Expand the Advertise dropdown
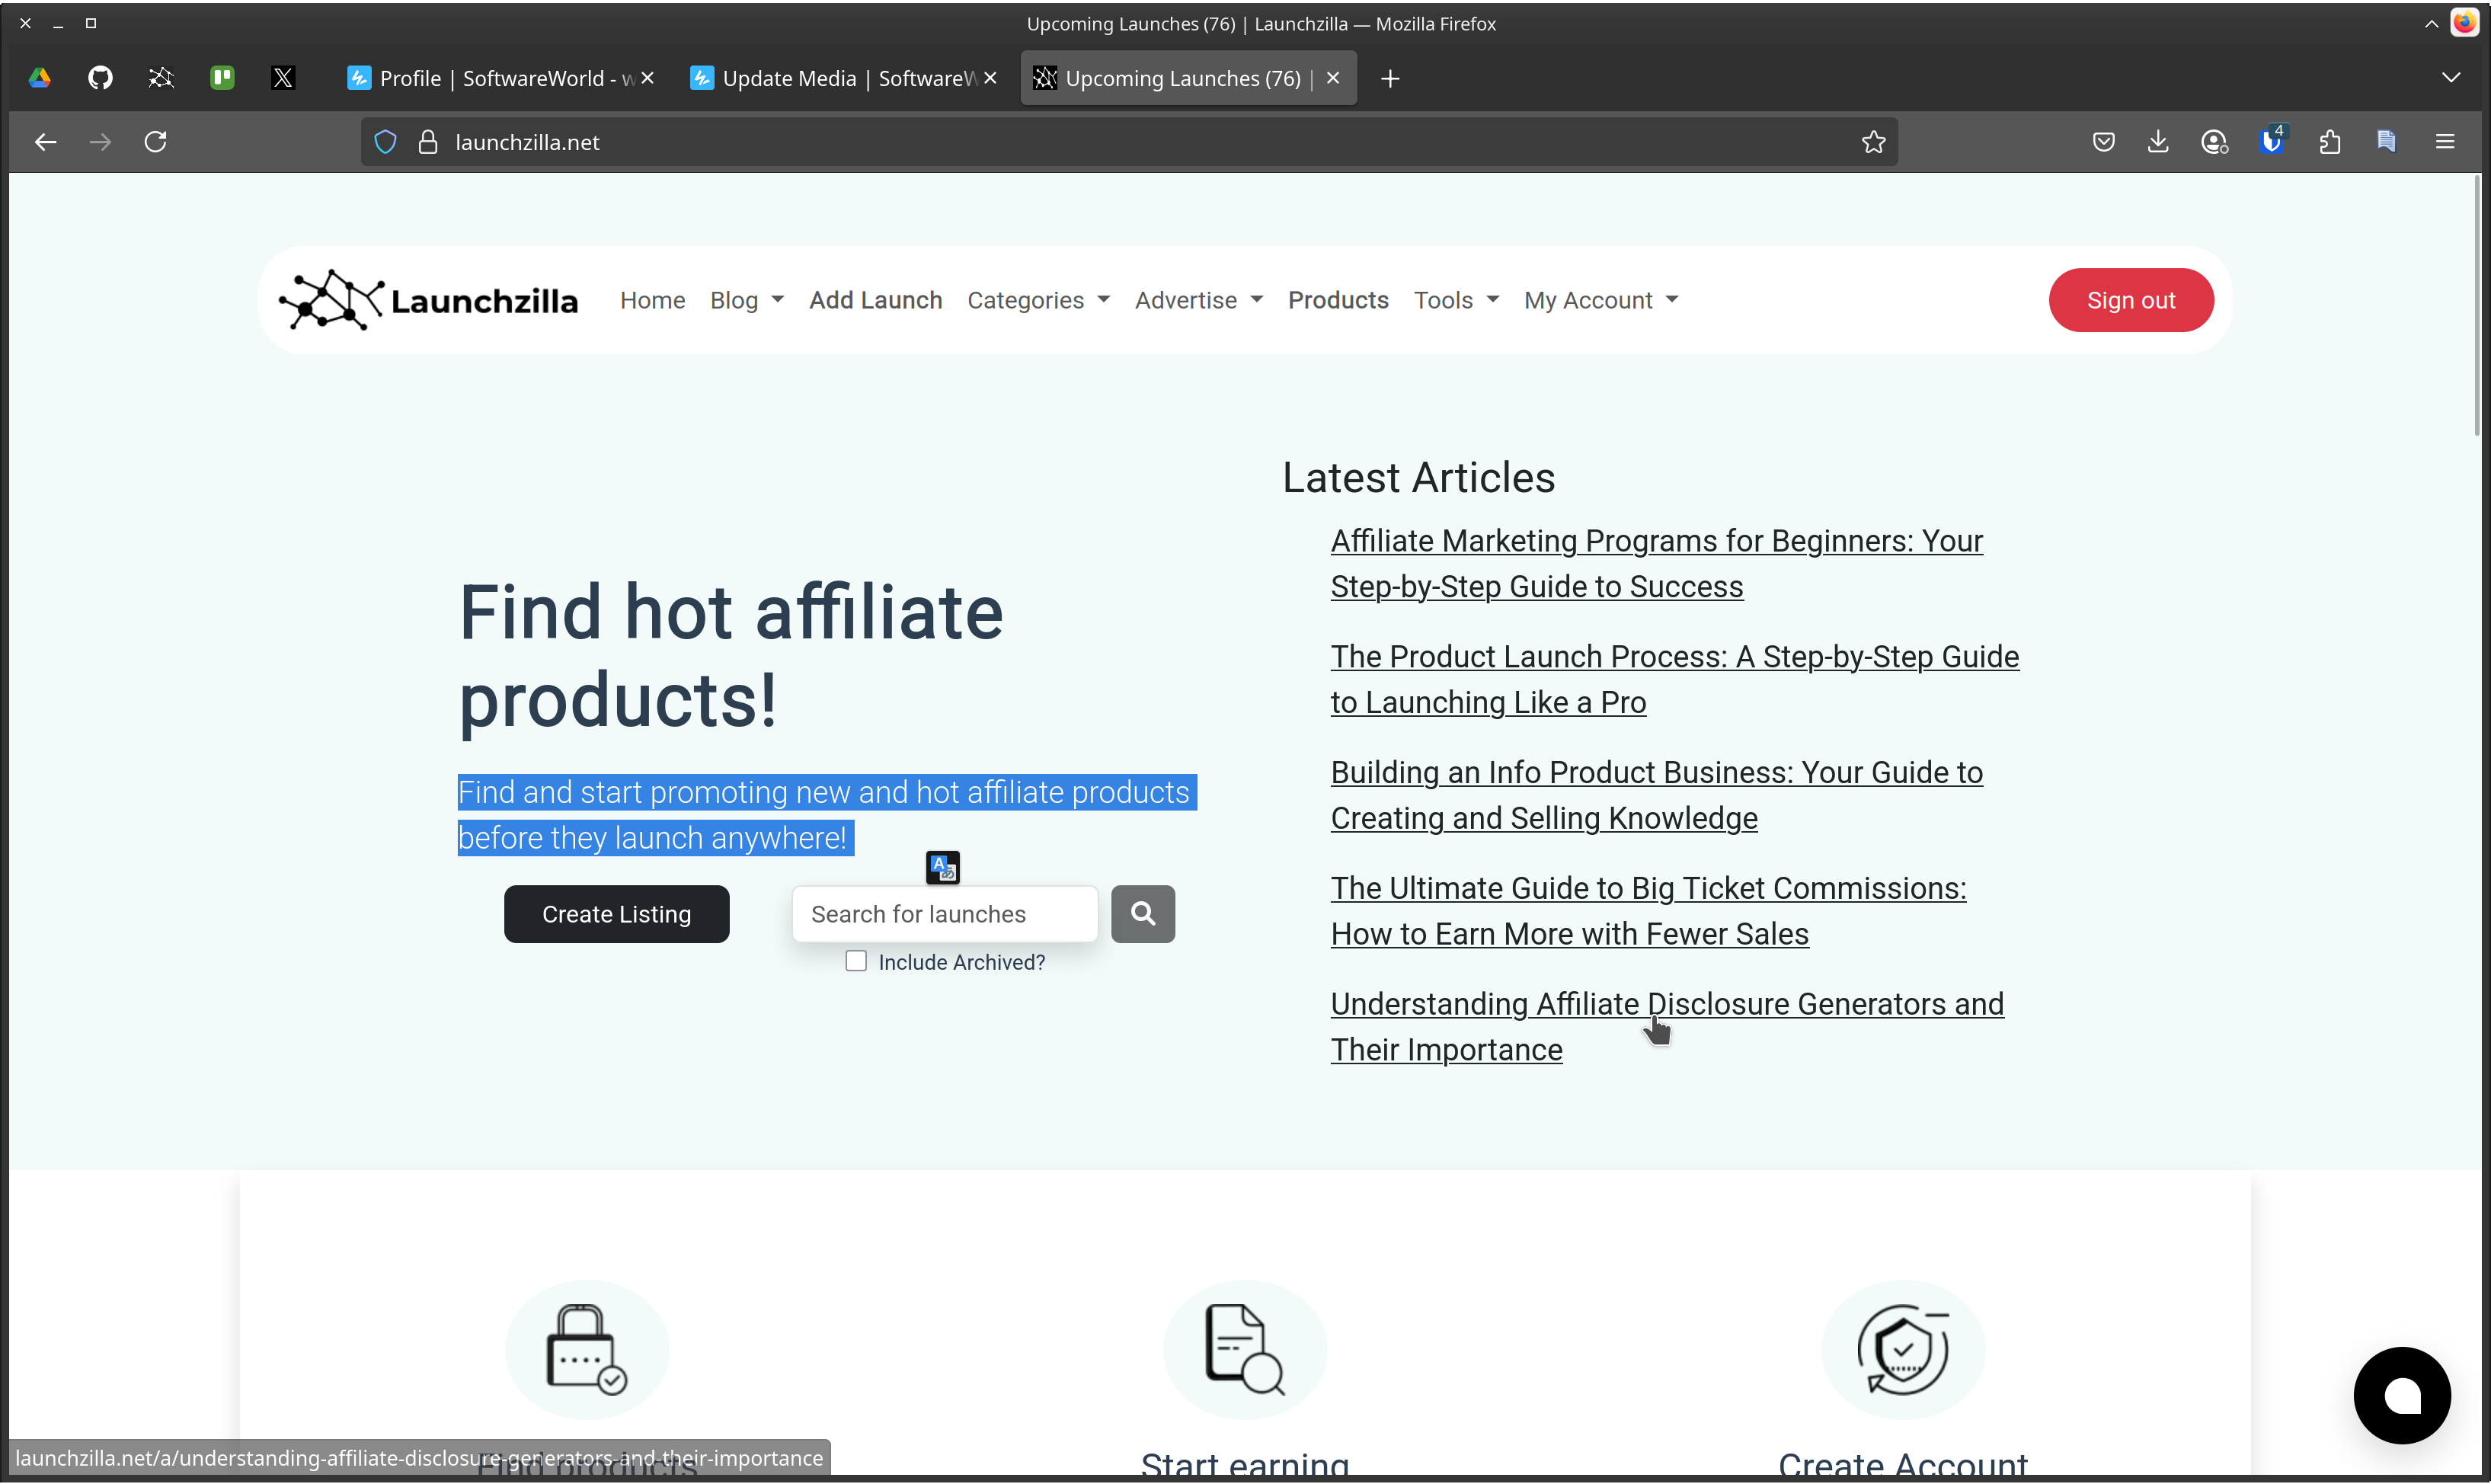The width and height of the screenshot is (2491, 1484). tap(1198, 300)
